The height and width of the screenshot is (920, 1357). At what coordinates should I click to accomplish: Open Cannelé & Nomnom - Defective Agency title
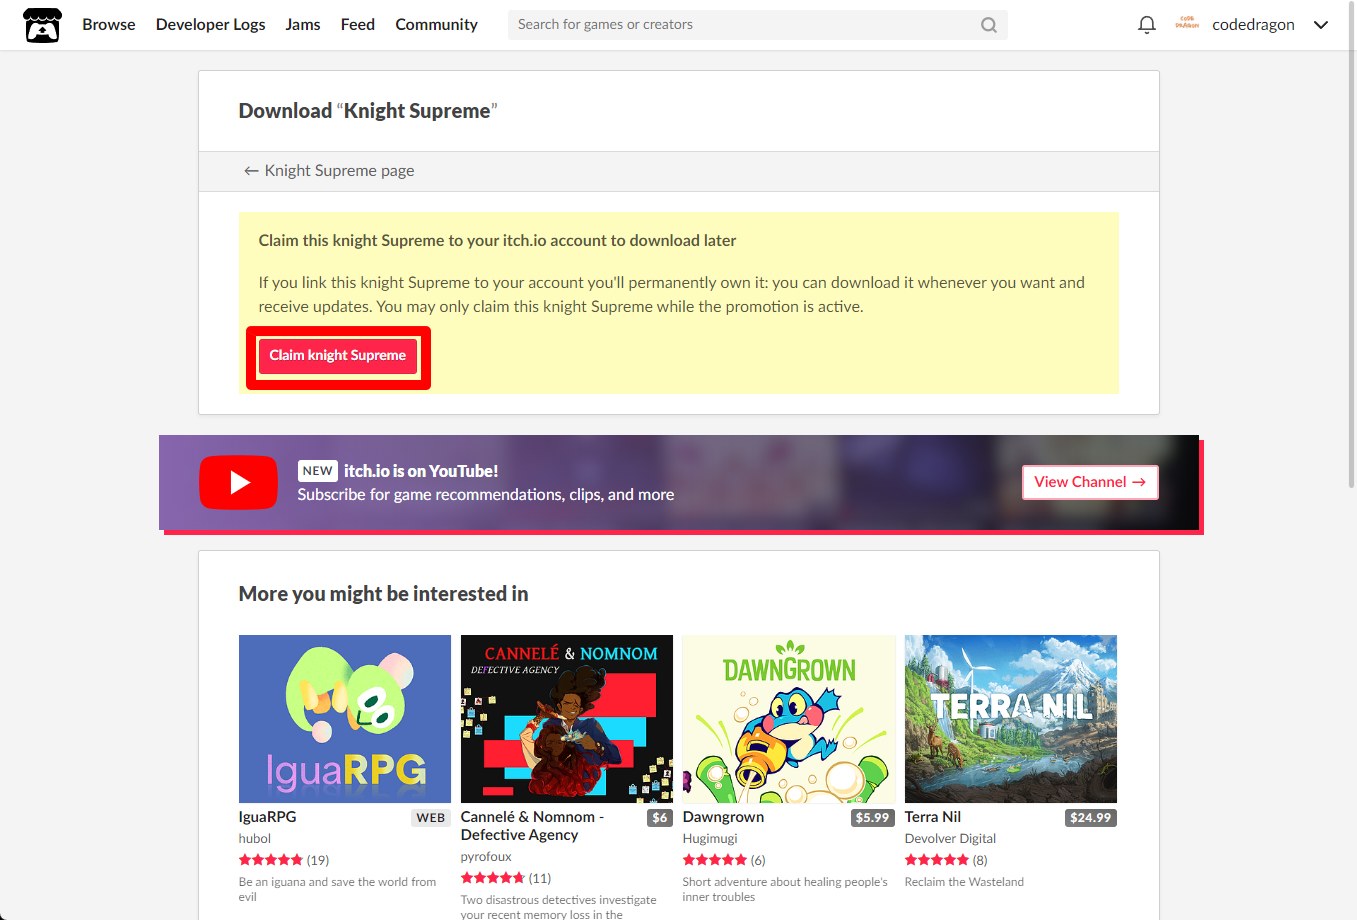tap(532, 826)
